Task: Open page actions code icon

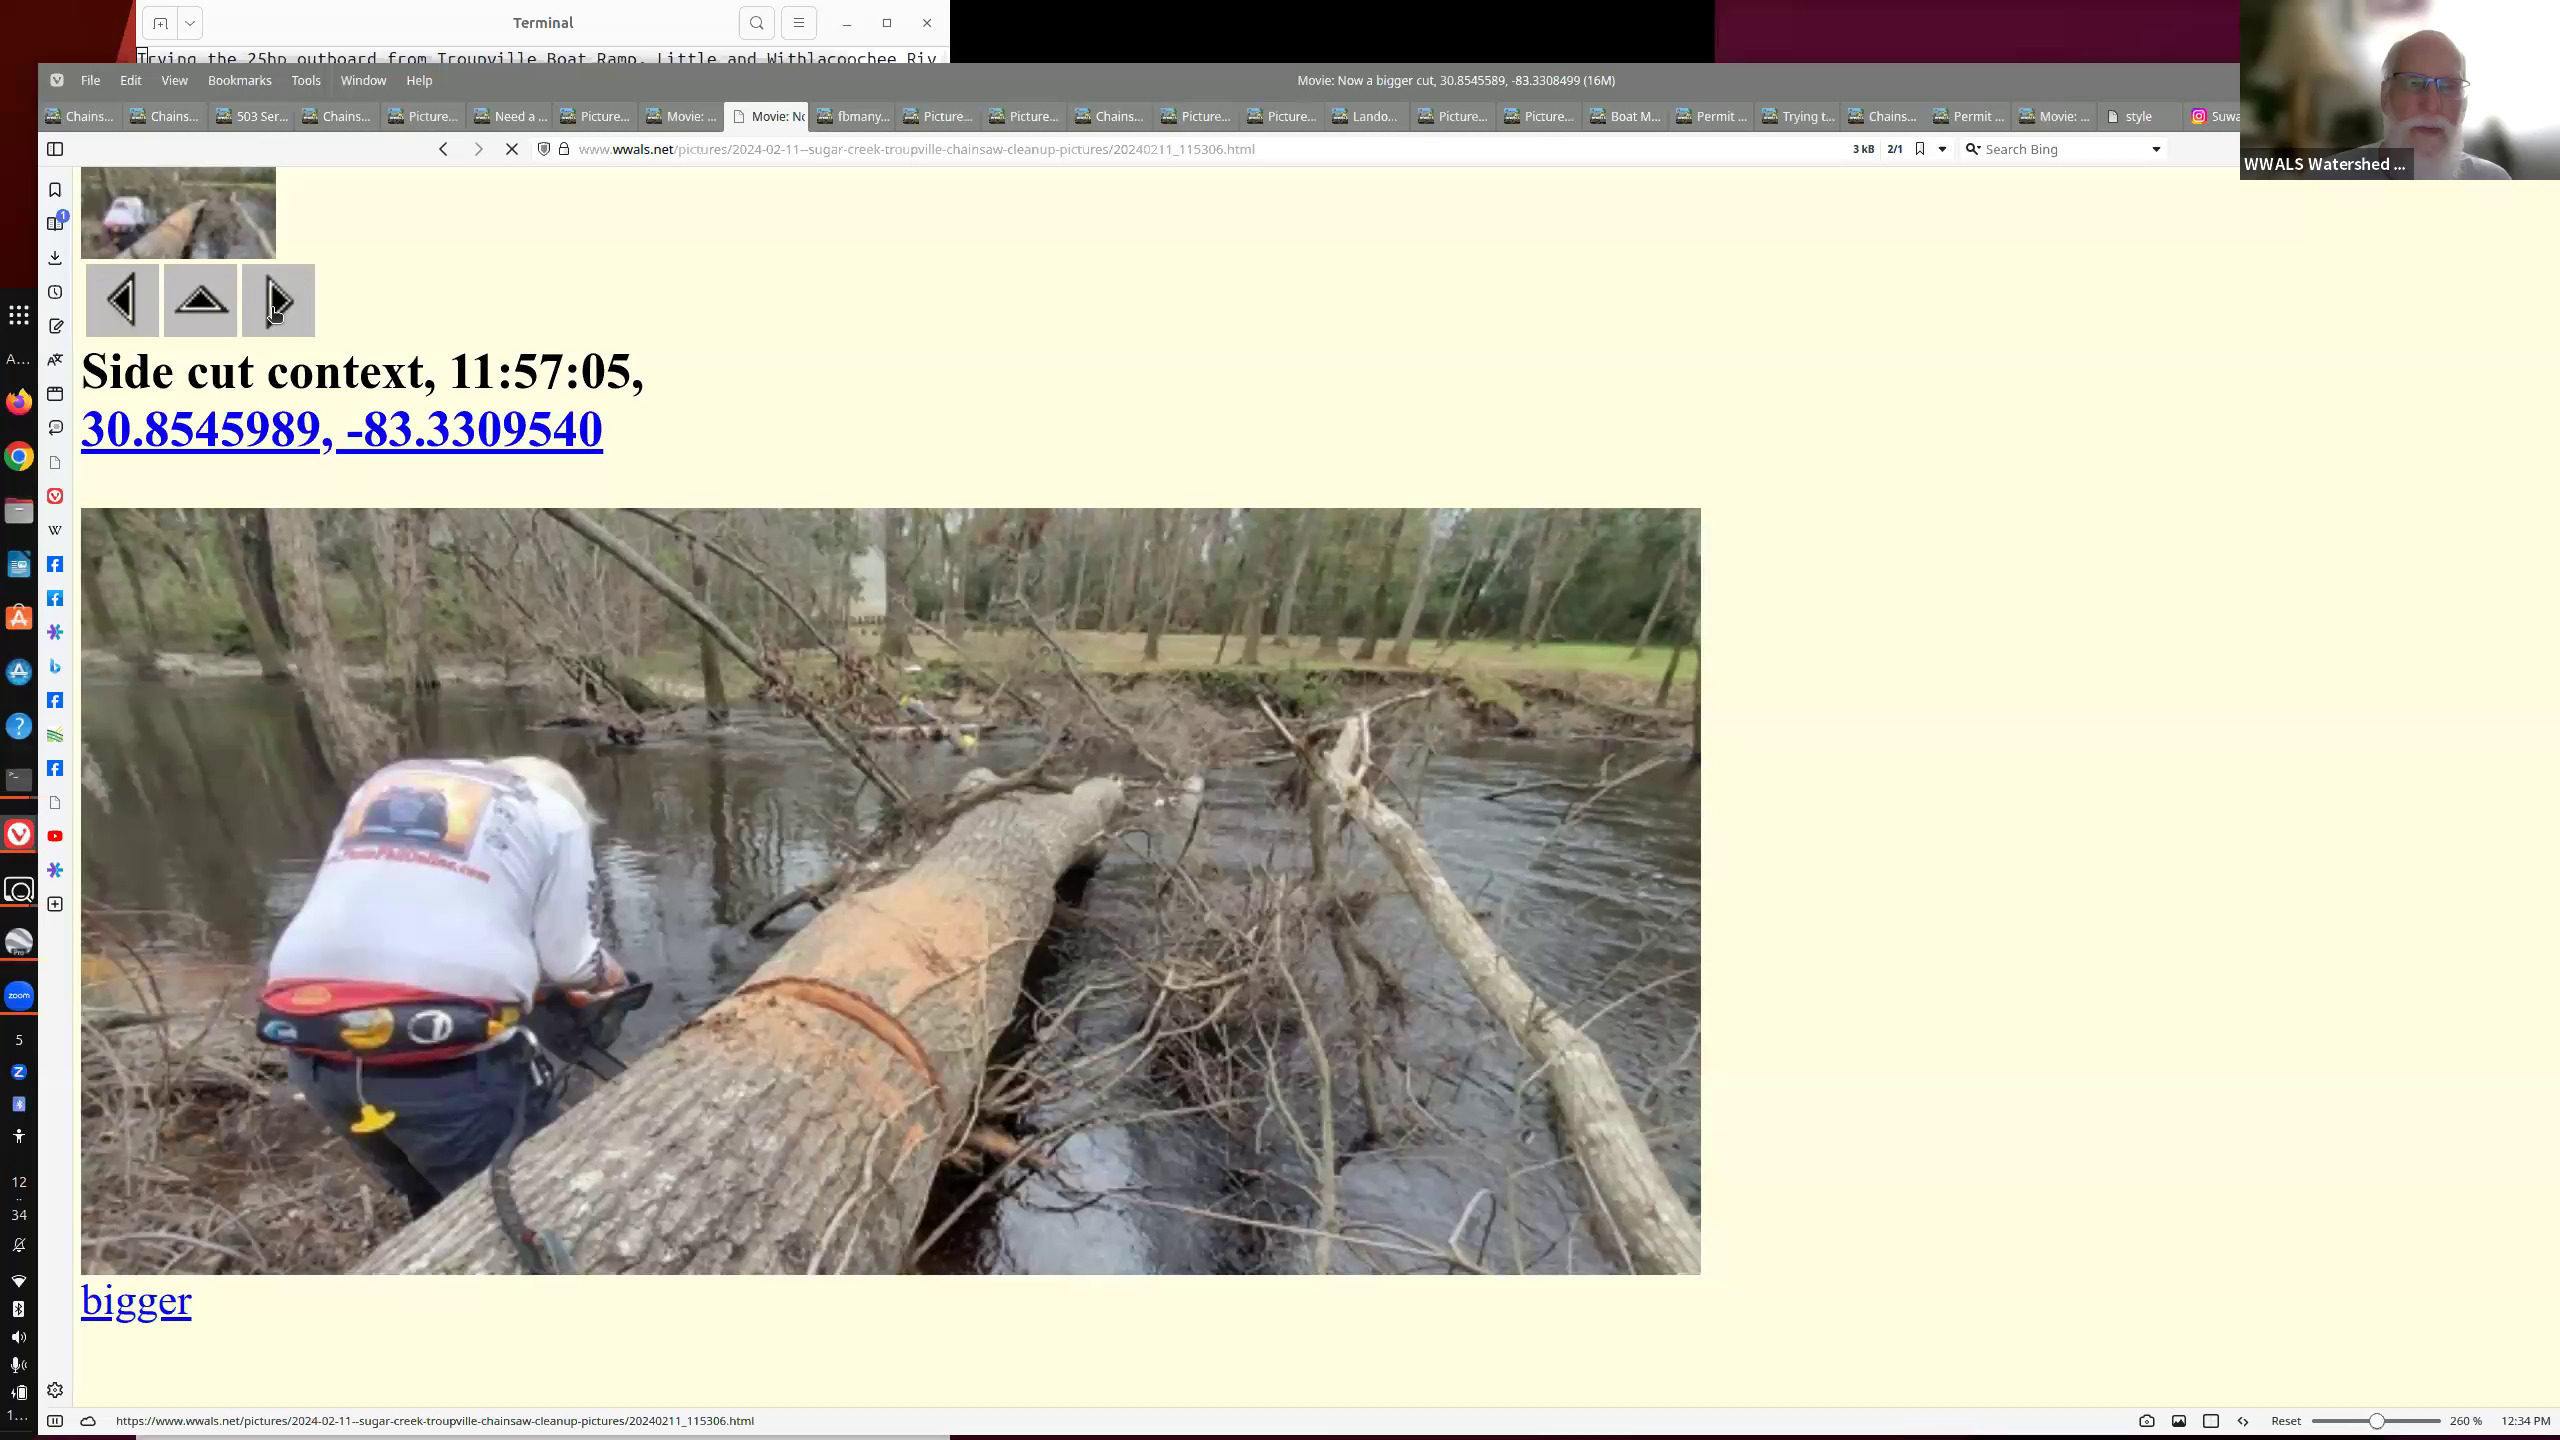Action: 2243,1421
